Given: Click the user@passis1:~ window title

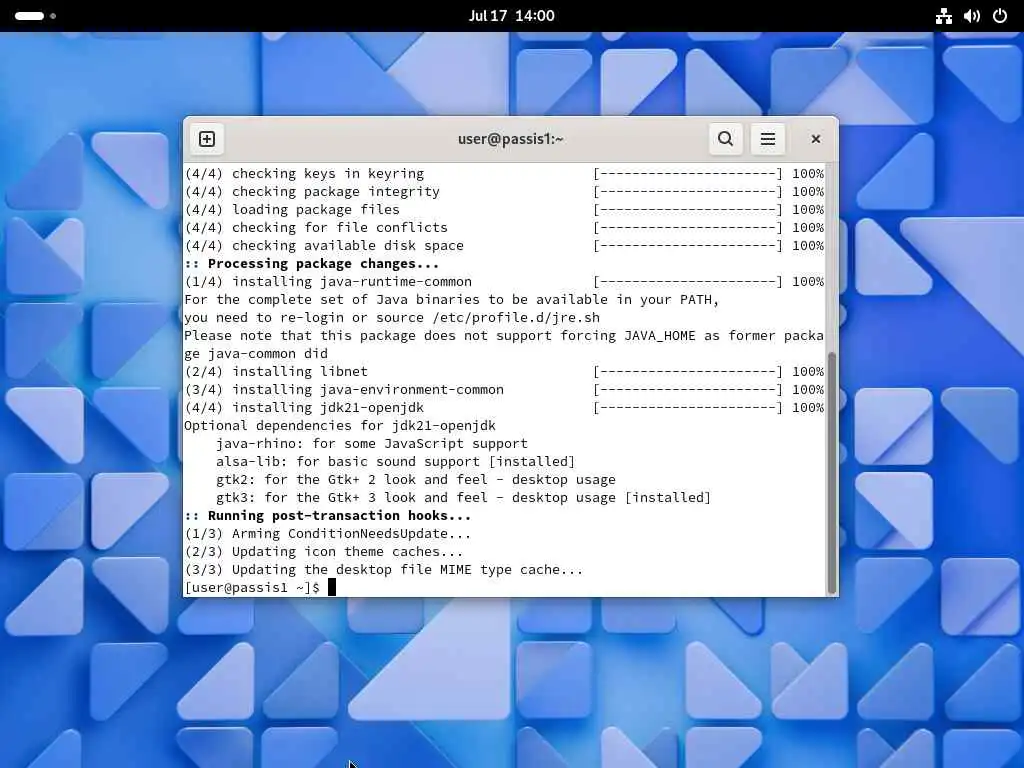Looking at the screenshot, I should click(x=511, y=139).
